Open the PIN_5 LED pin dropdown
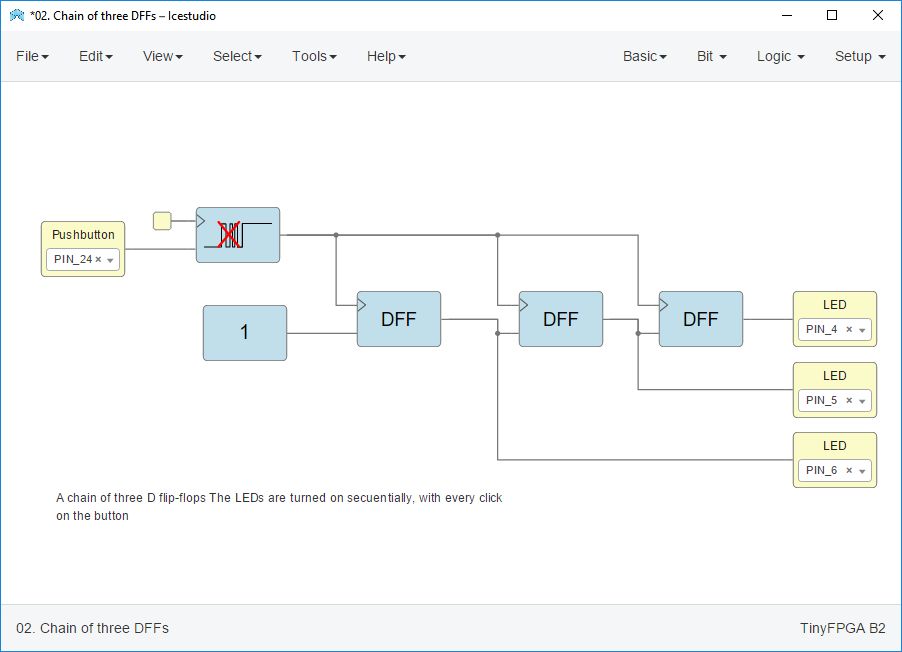The width and height of the screenshot is (902, 652). coord(862,401)
